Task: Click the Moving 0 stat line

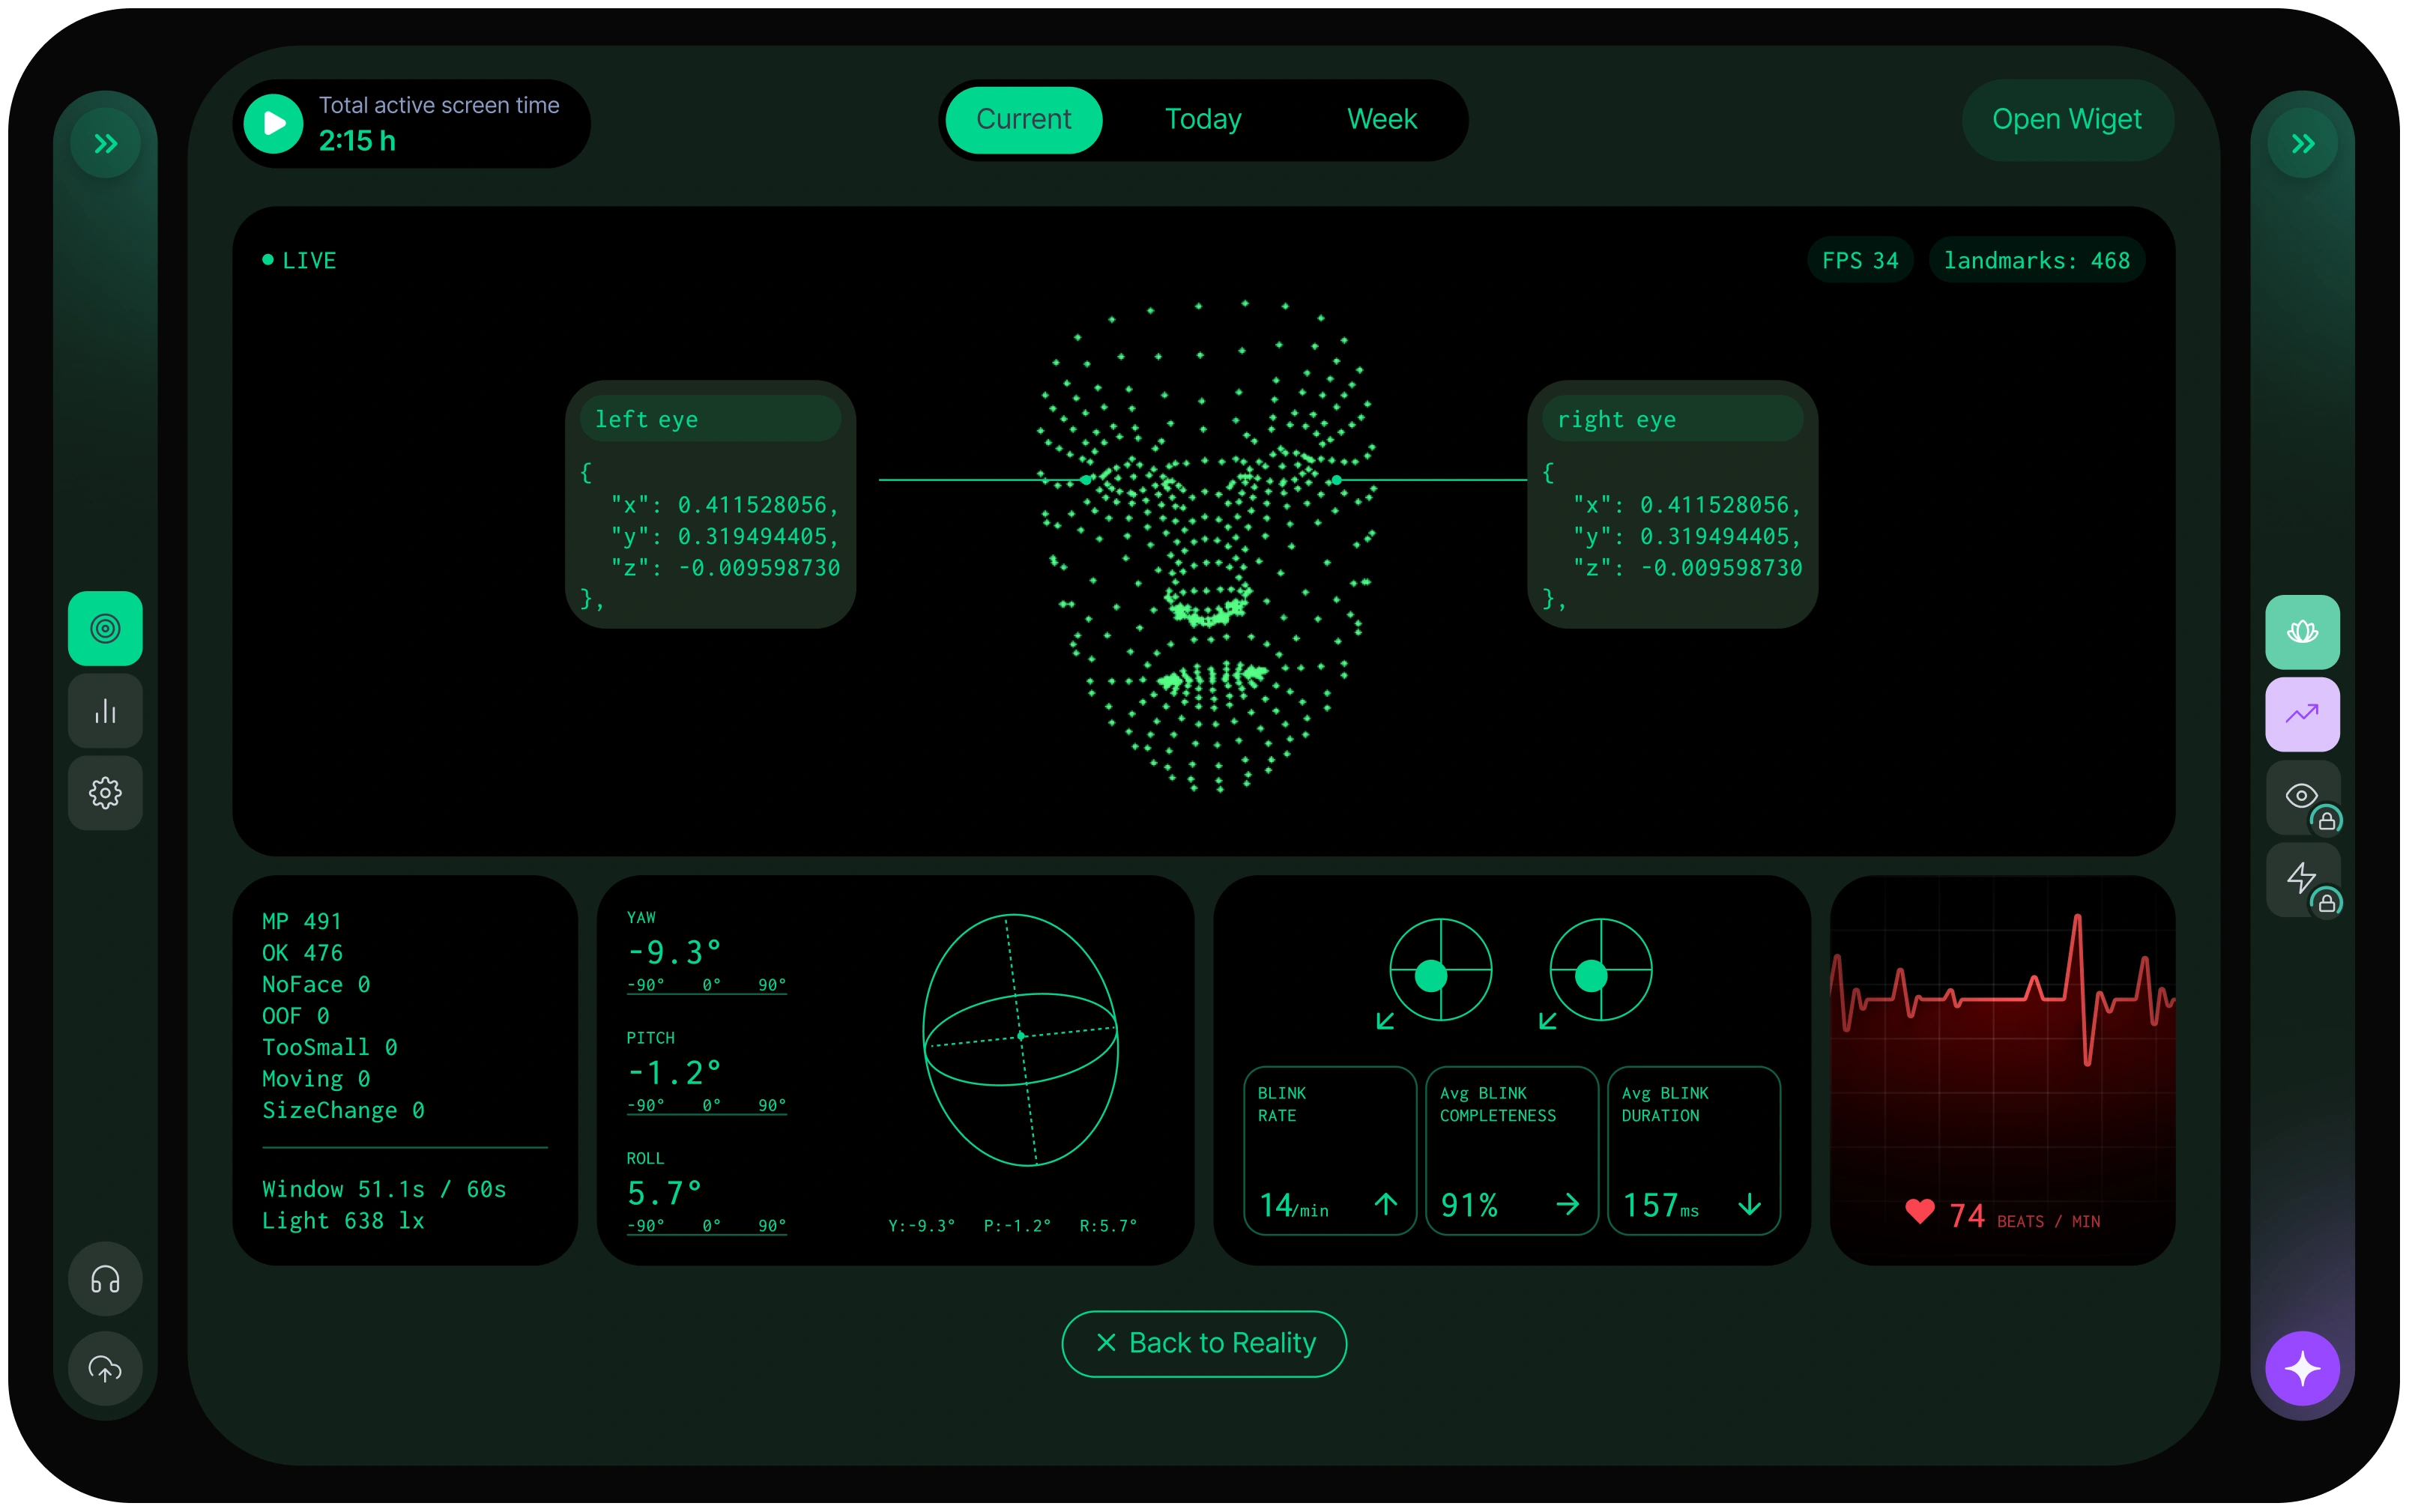Action: point(316,1079)
